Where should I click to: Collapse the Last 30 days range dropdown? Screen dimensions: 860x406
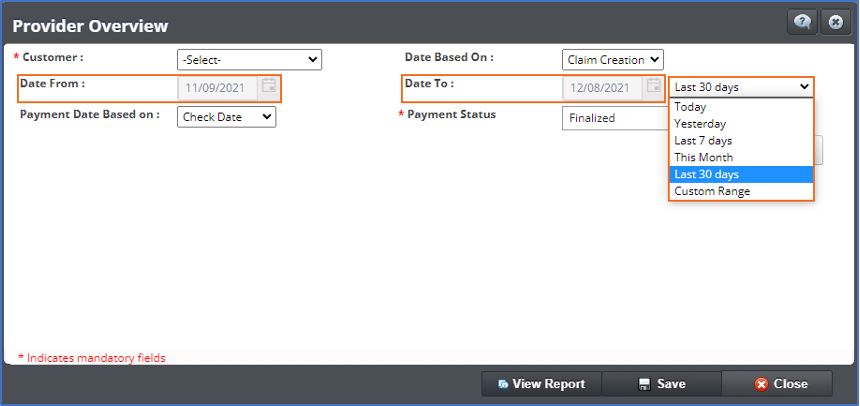point(741,87)
